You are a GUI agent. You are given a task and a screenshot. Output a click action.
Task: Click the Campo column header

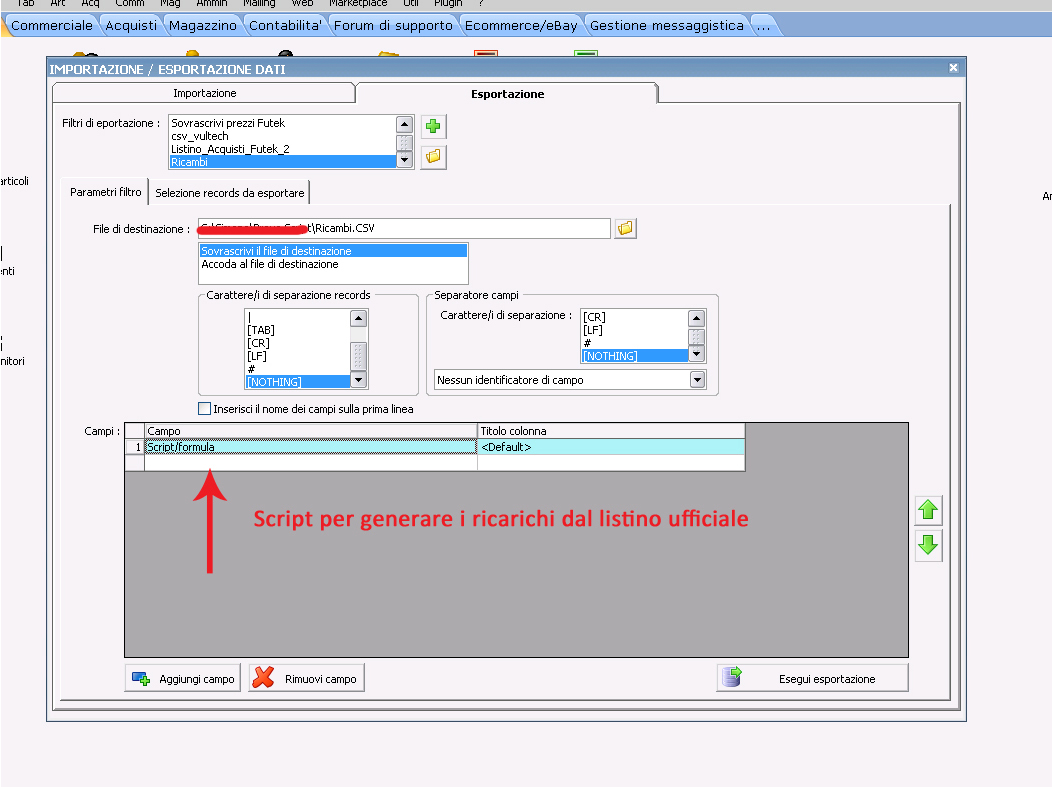coord(311,431)
